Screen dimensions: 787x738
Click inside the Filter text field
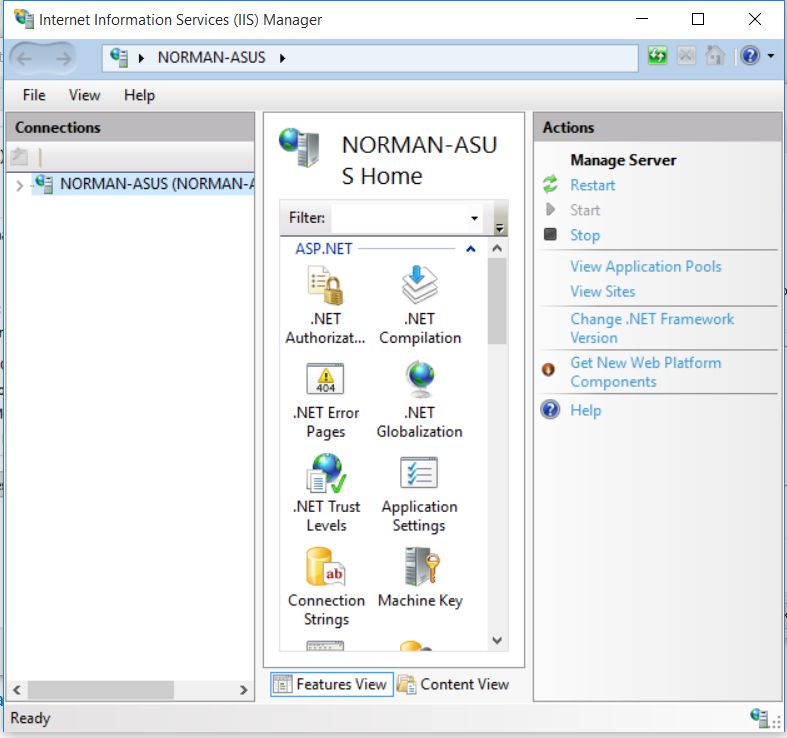pyautogui.click(x=400, y=218)
